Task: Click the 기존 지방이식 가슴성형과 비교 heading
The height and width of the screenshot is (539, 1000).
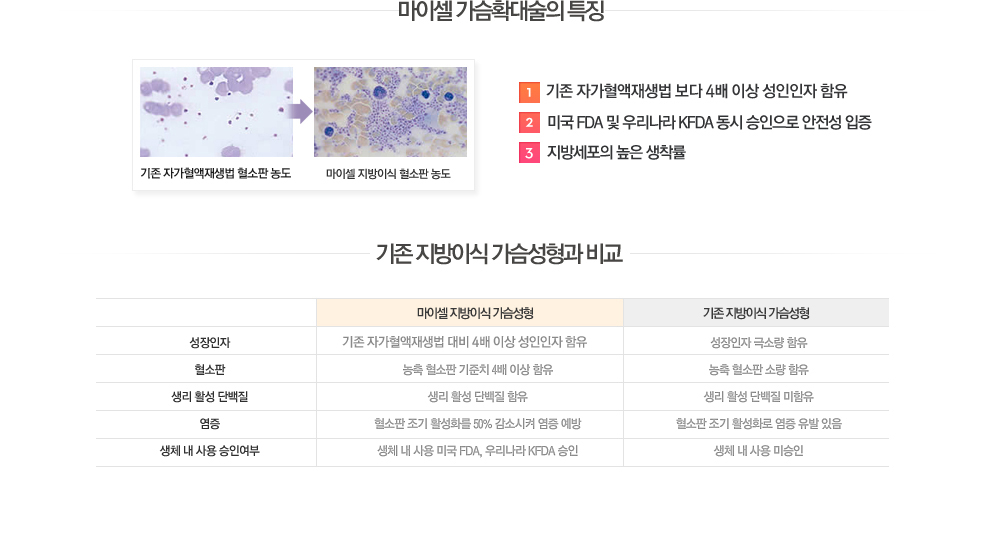Action: [x=499, y=253]
